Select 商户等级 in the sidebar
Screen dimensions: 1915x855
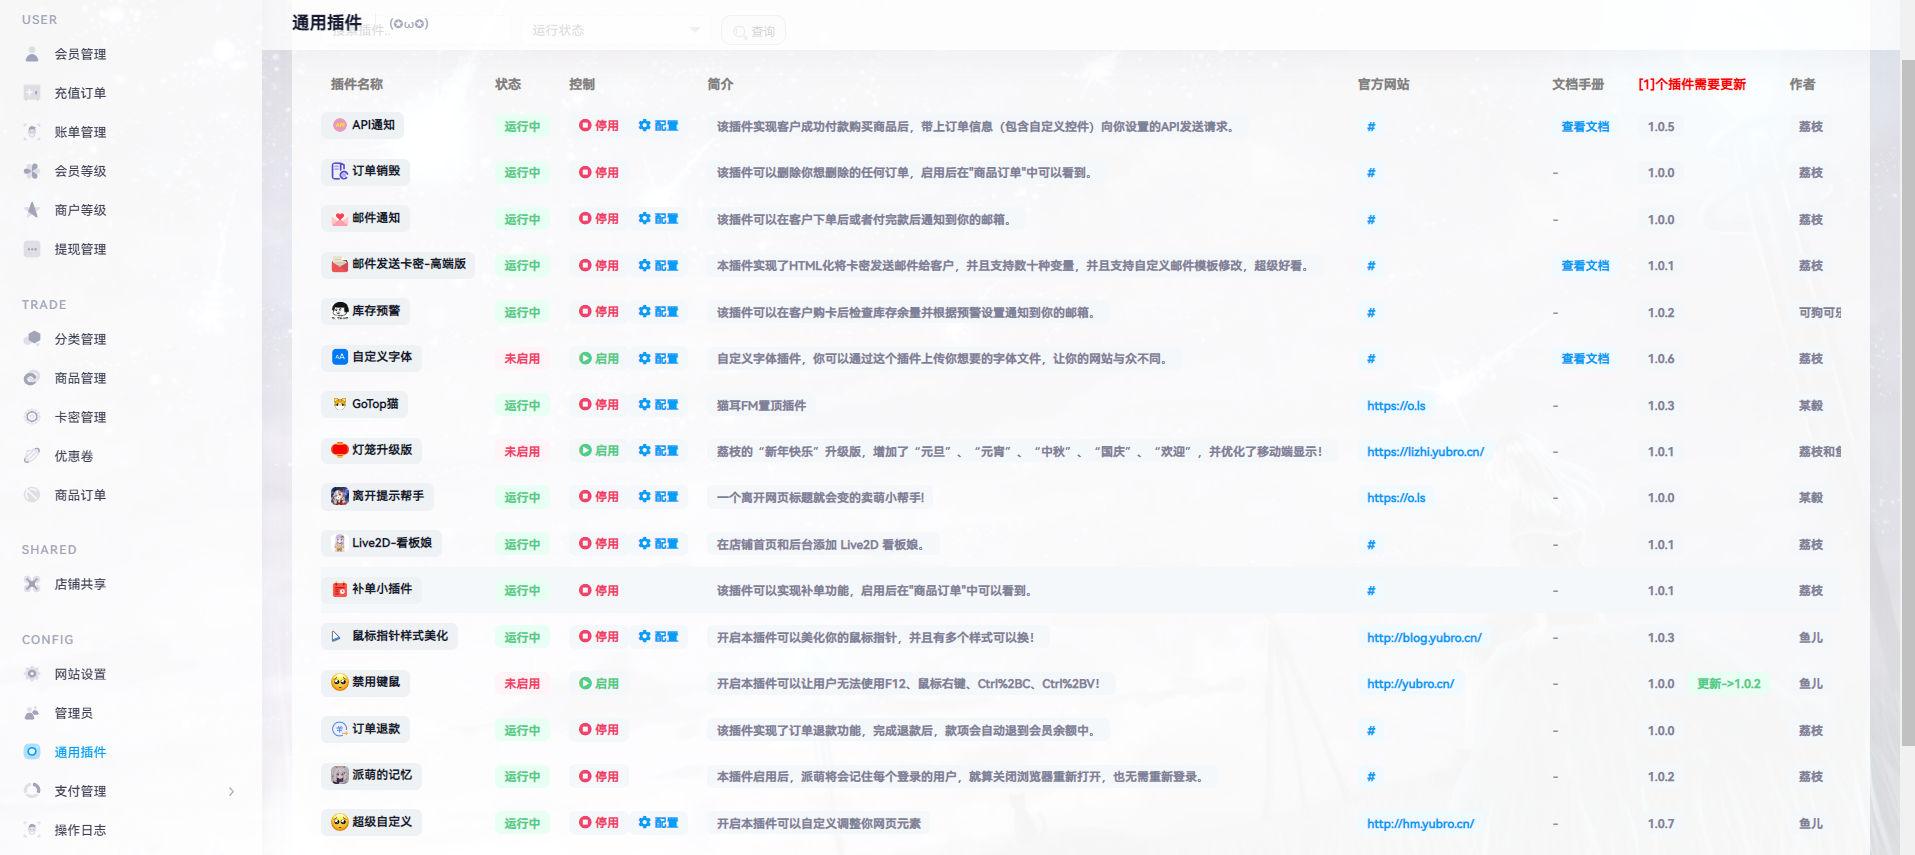coord(80,210)
